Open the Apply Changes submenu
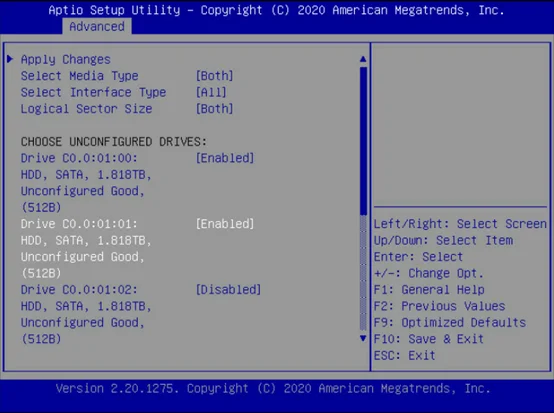Viewport: 554px width, 413px height. [x=66, y=59]
